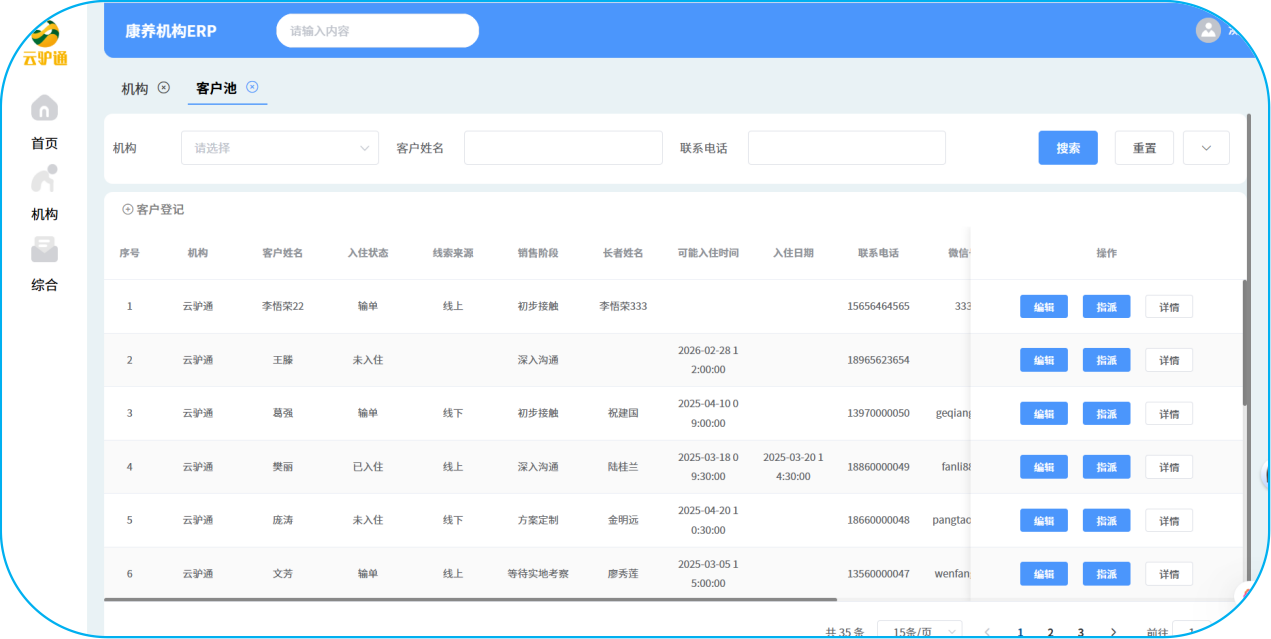Image resolution: width=1271 pixels, height=639 pixels.
Task: Click 指派 for 李悟荣22
Action: click(1106, 307)
